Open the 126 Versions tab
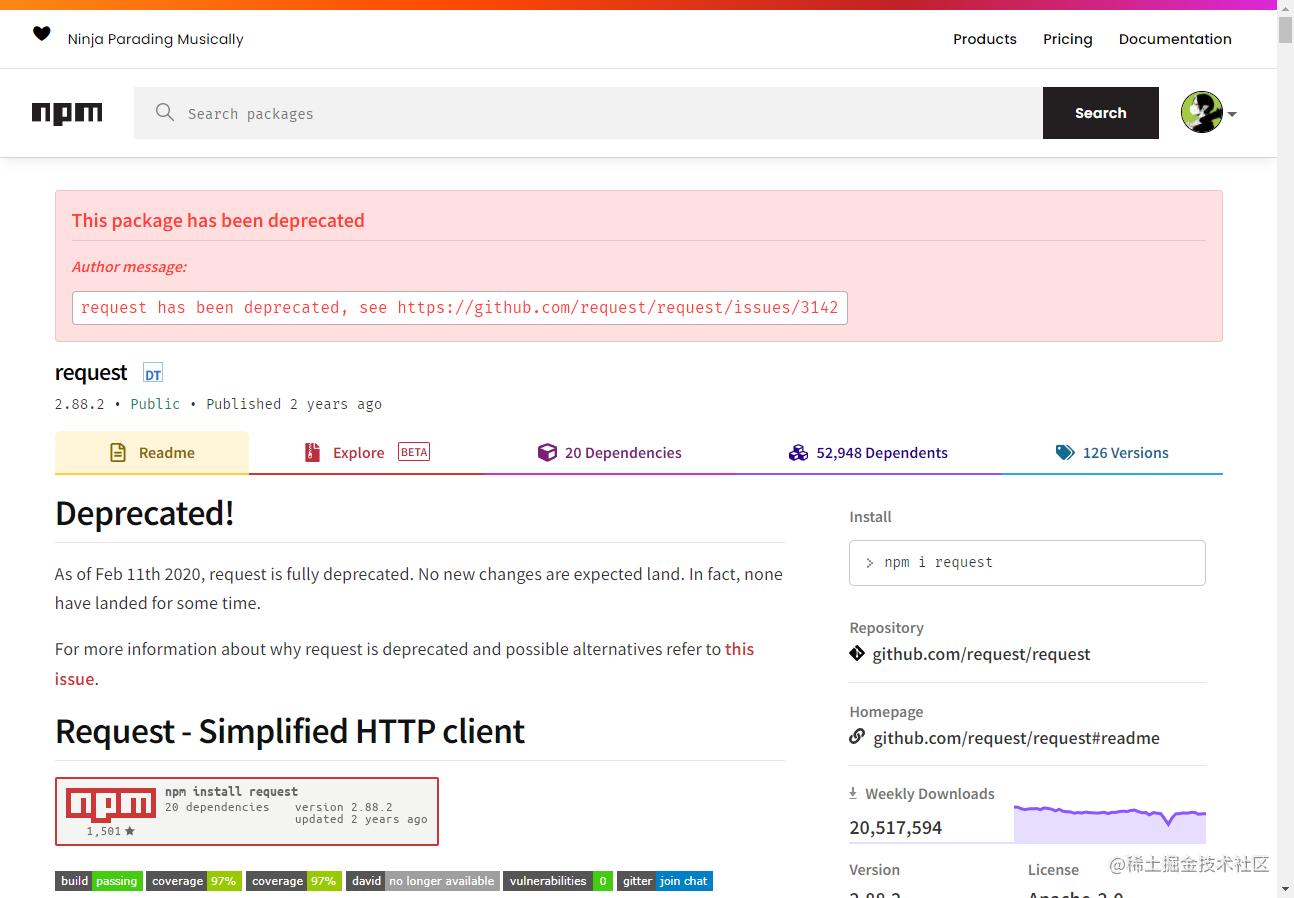Screen dimensions: 1294x898 pyautogui.click(x=1112, y=453)
